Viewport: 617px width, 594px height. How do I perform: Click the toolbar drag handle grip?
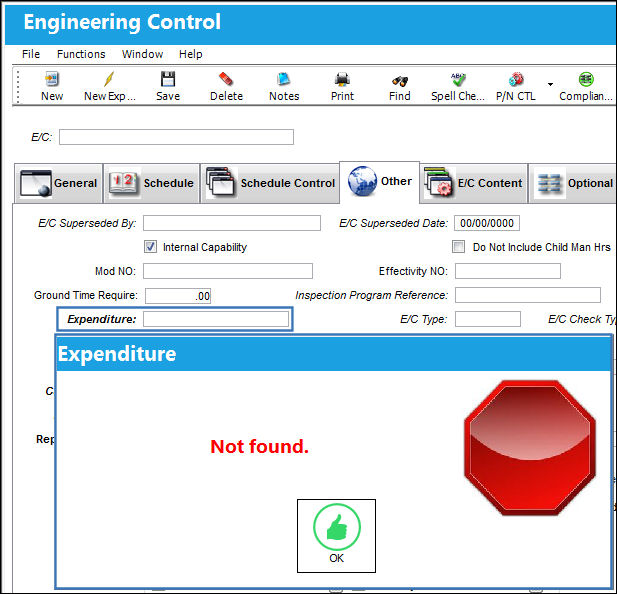coord(18,87)
